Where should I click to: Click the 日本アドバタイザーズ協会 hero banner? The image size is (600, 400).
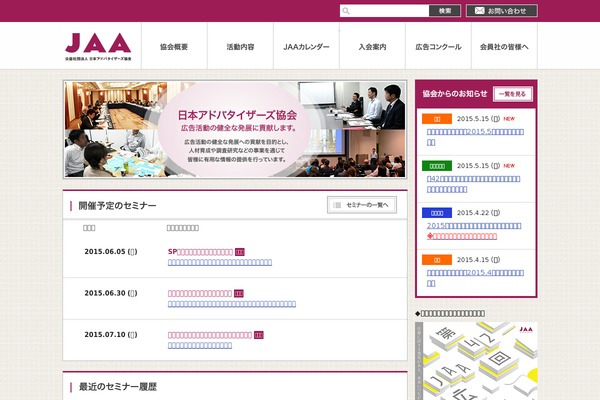tap(235, 129)
